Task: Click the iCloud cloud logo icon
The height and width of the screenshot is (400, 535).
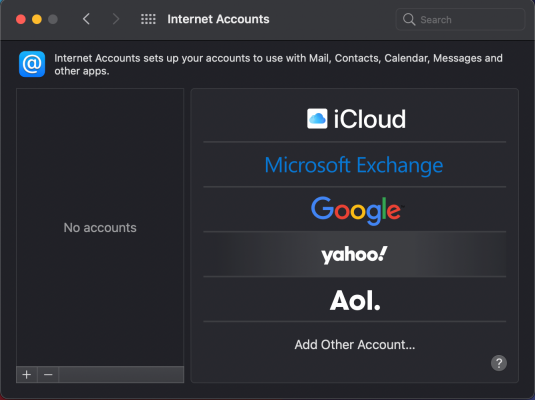Action: tap(317, 119)
